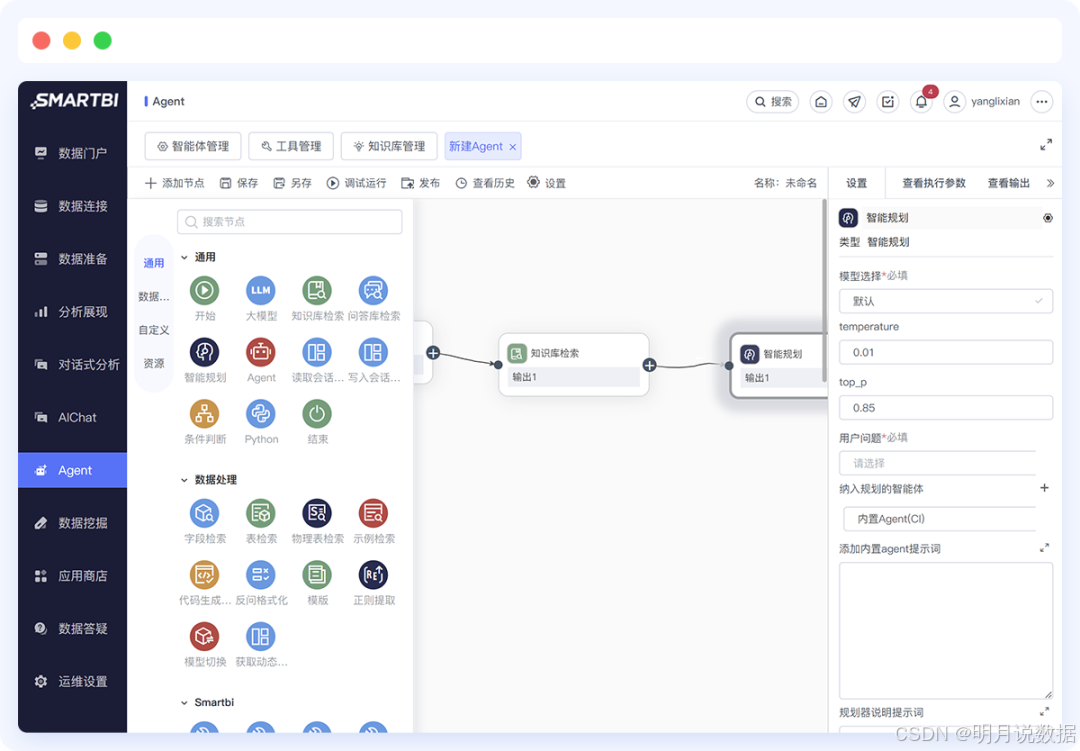
Task: Pick the 问答库检索 node icon
Action: click(373, 290)
